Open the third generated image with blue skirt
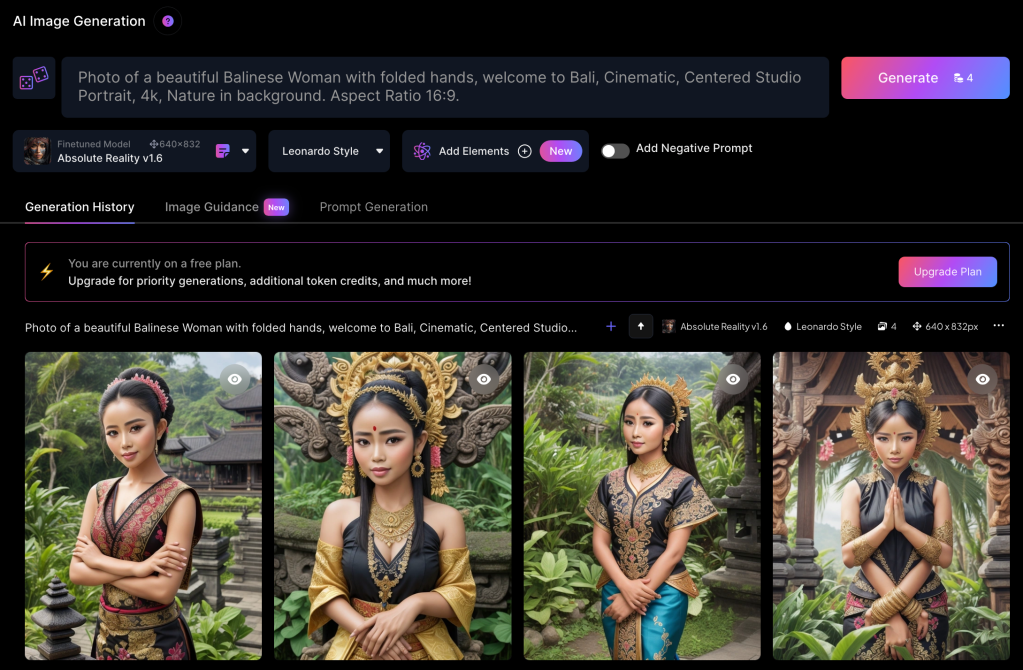Image resolution: width=1023 pixels, height=670 pixels. 641,520
